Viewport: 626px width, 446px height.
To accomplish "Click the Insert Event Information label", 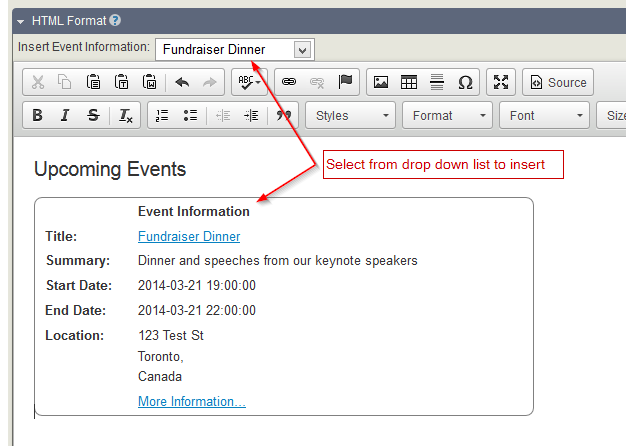I will pyautogui.click(x=84, y=47).
